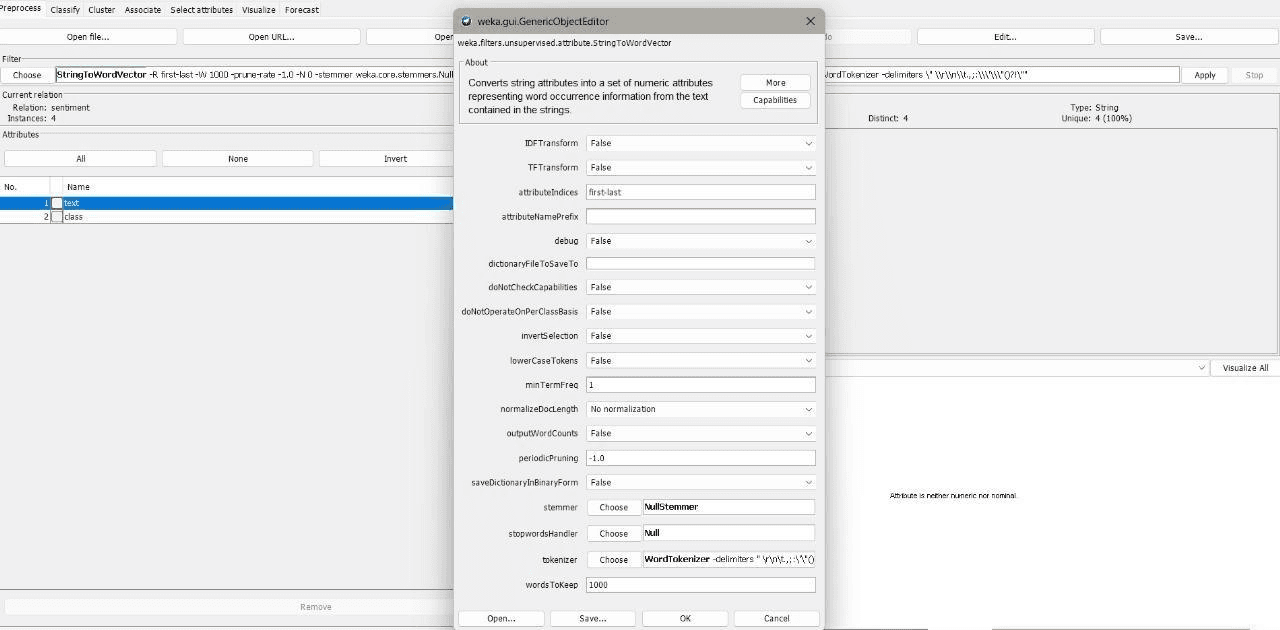The height and width of the screenshot is (630, 1280).
Task: Click Edit... in main window
Action: (x=1005, y=37)
